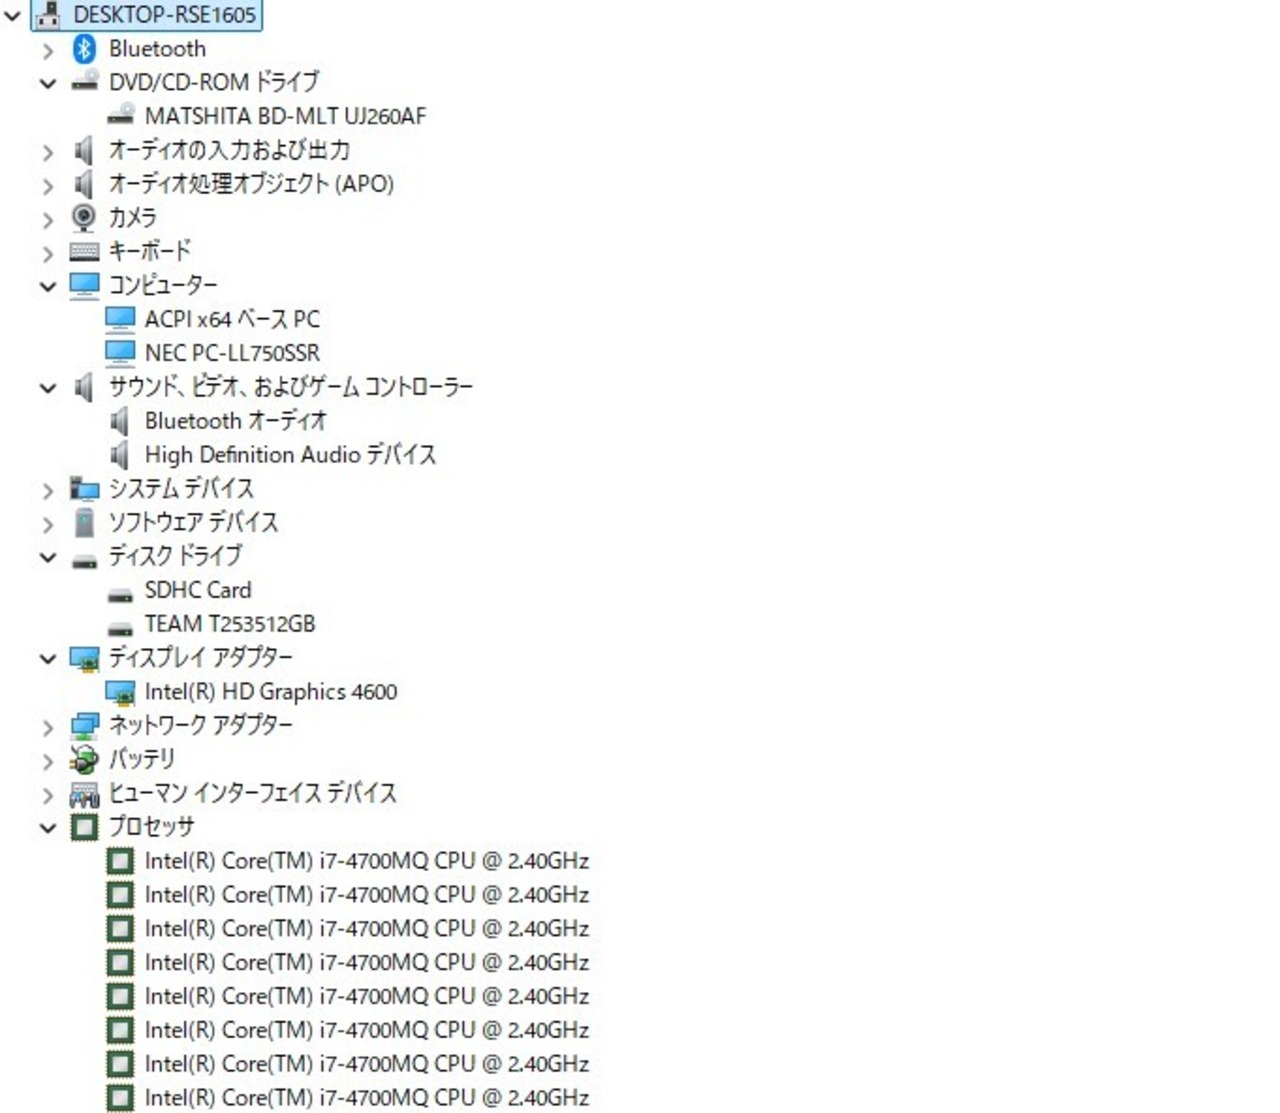Image resolution: width=1280 pixels, height=1113 pixels.
Task: Select the last i7-4700MQ CPU entry under プロセッサ
Action: point(366,1098)
